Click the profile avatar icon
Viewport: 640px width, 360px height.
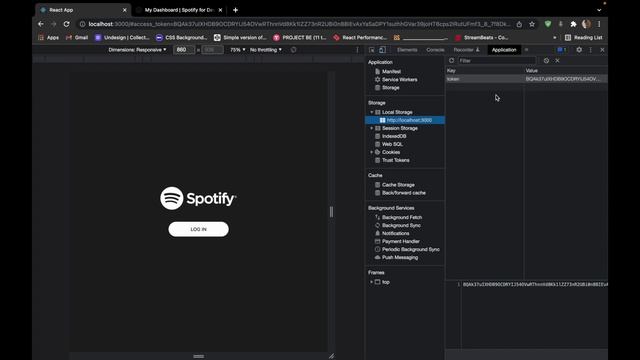pos(587,24)
